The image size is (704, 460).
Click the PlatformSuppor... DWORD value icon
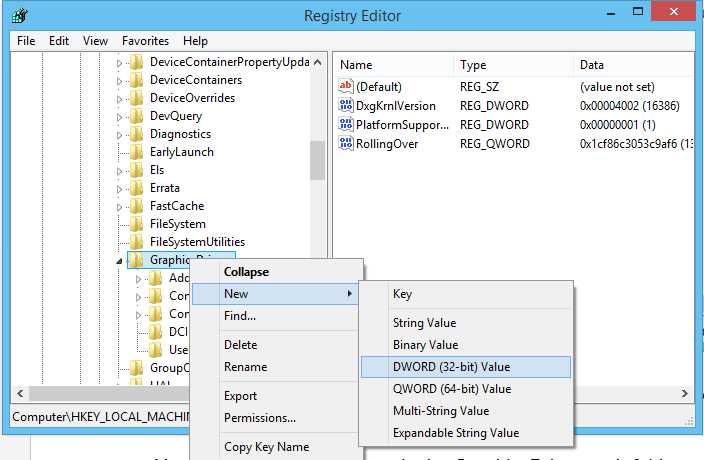coord(346,124)
